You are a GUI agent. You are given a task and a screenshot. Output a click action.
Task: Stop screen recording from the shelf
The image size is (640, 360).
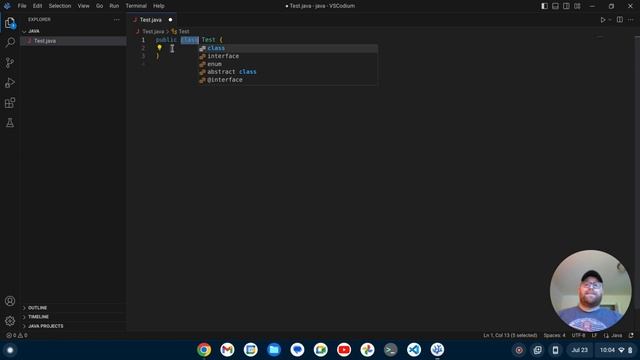tap(519, 350)
